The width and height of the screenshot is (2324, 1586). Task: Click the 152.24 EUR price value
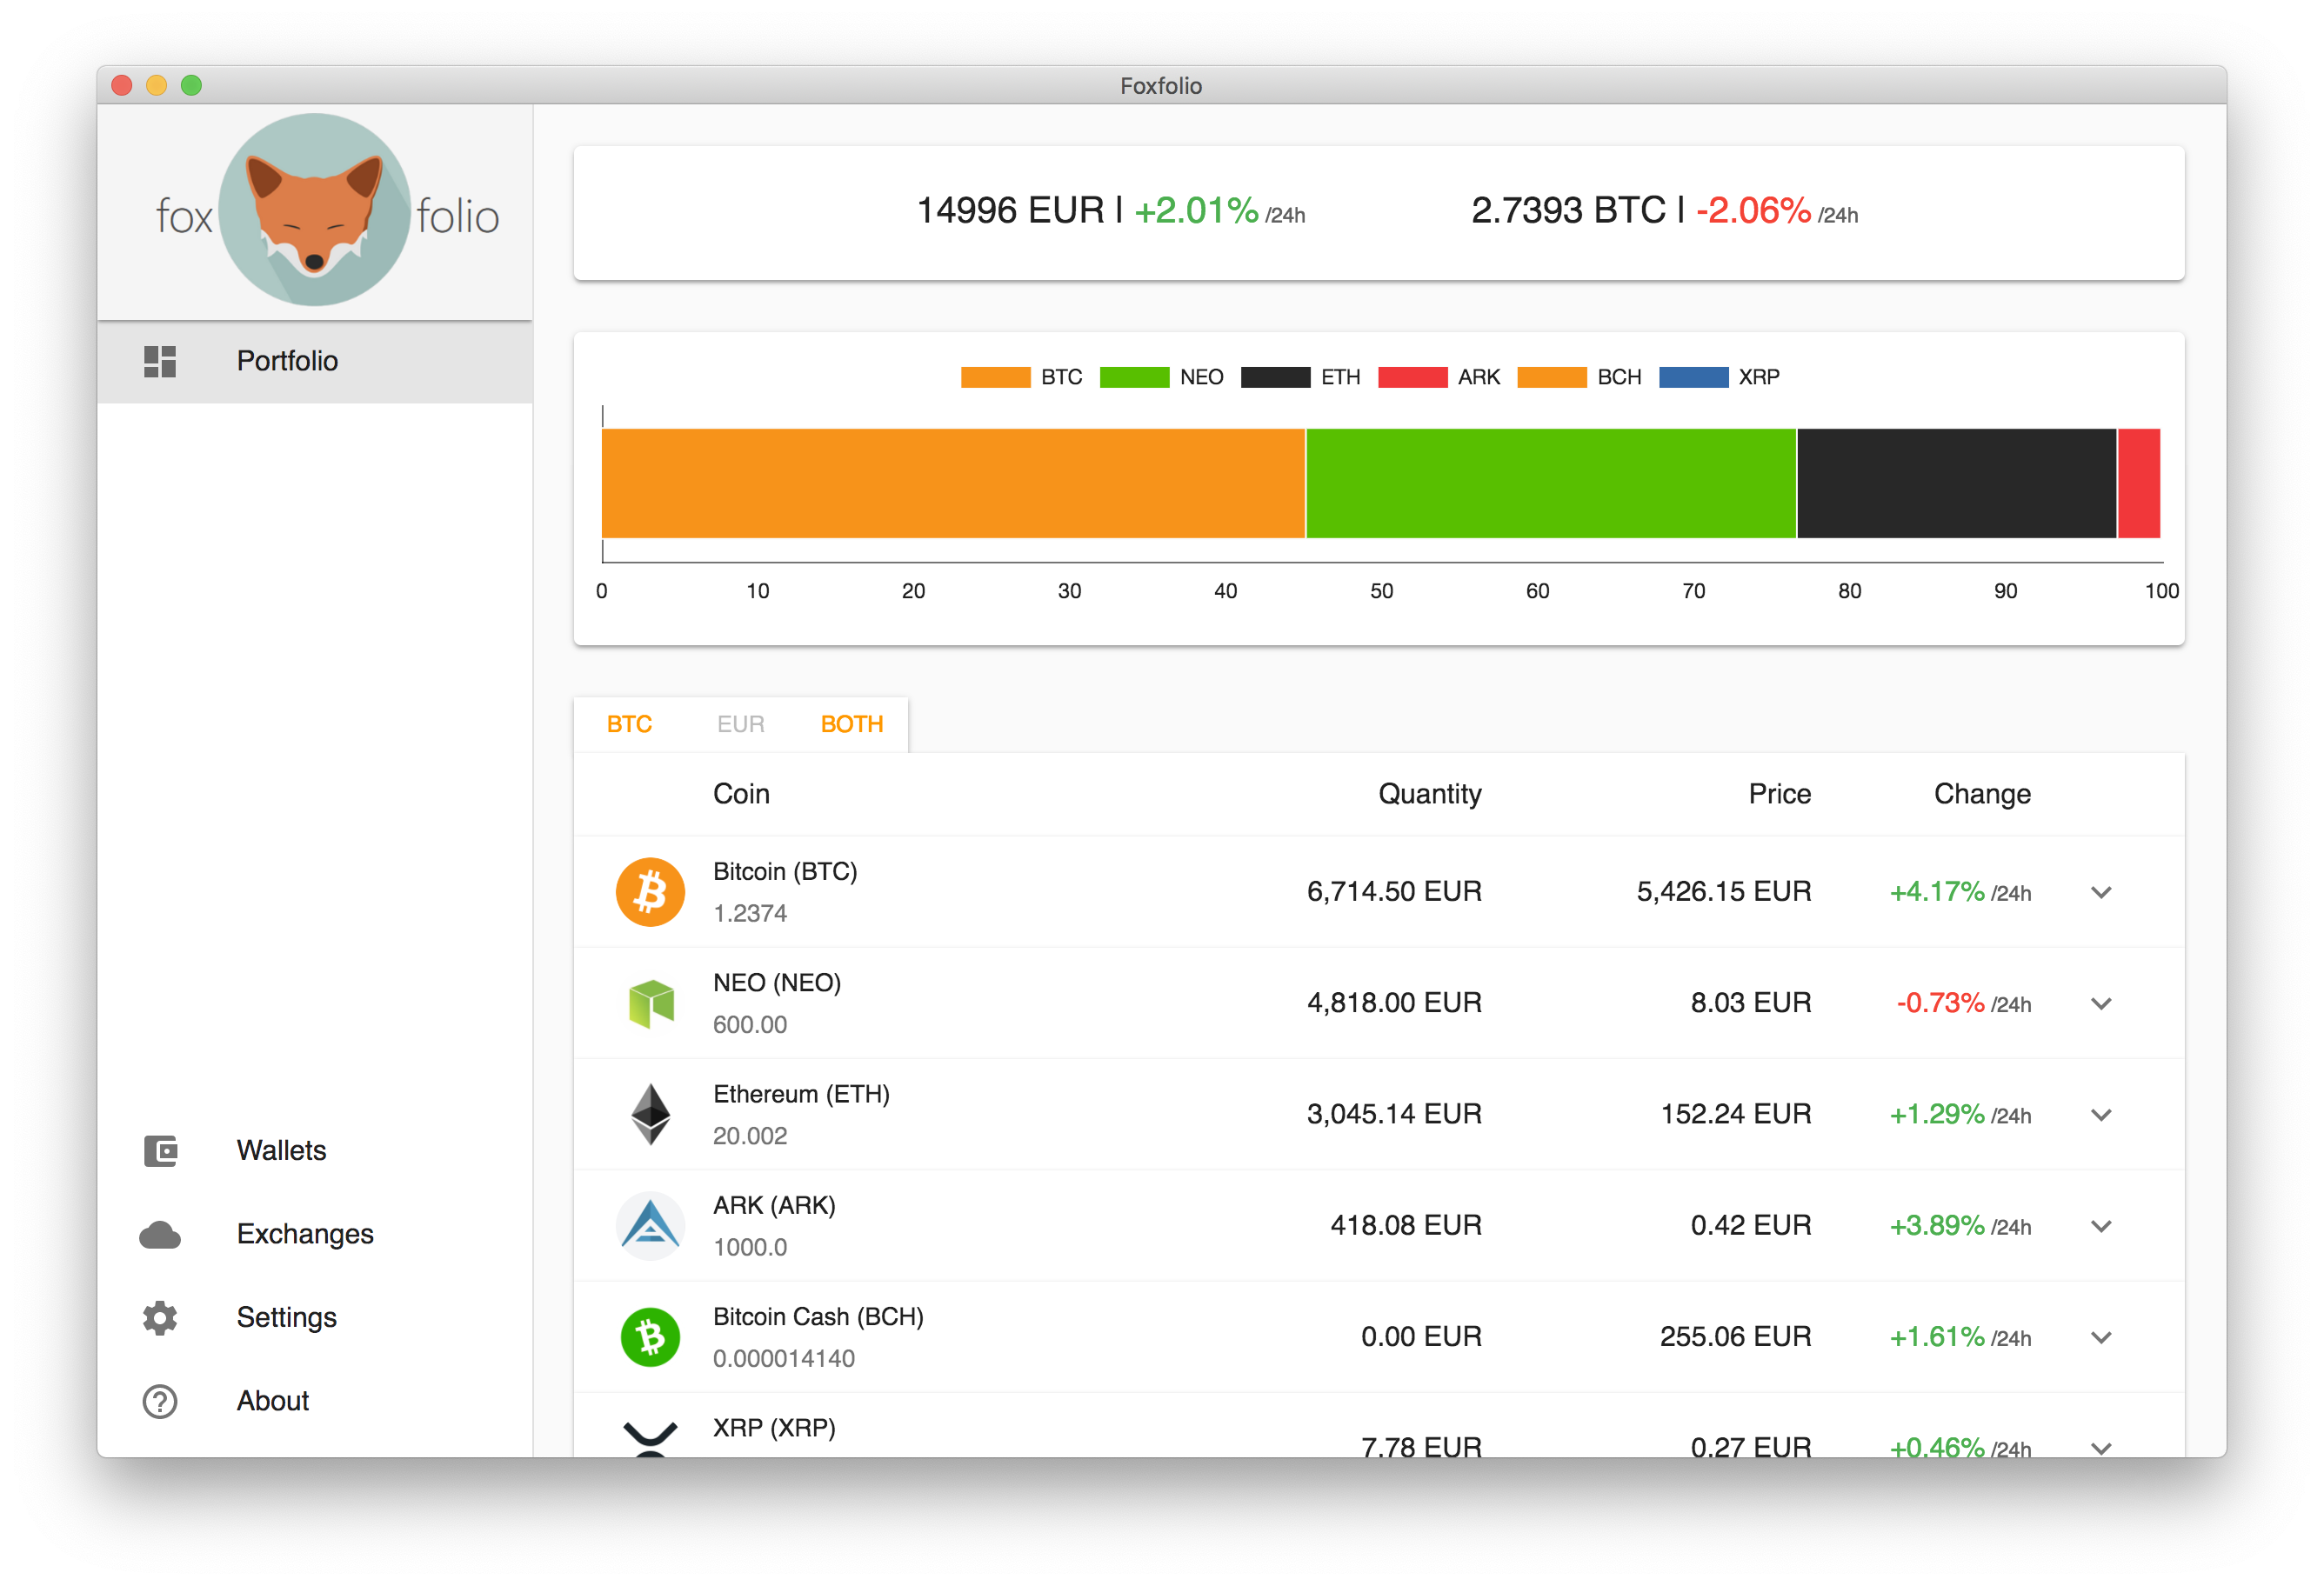pos(1735,1114)
